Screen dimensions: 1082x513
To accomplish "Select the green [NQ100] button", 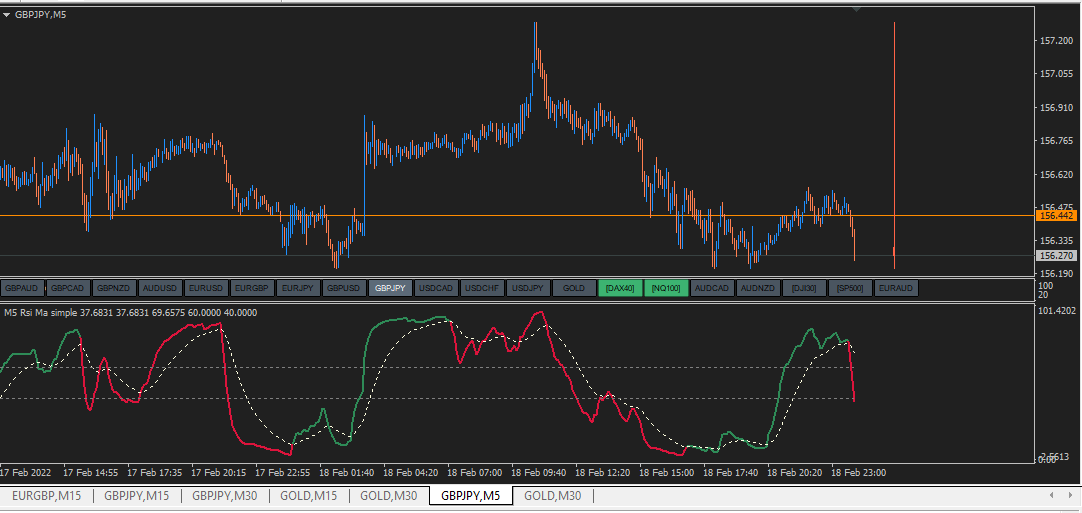I will pos(666,288).
